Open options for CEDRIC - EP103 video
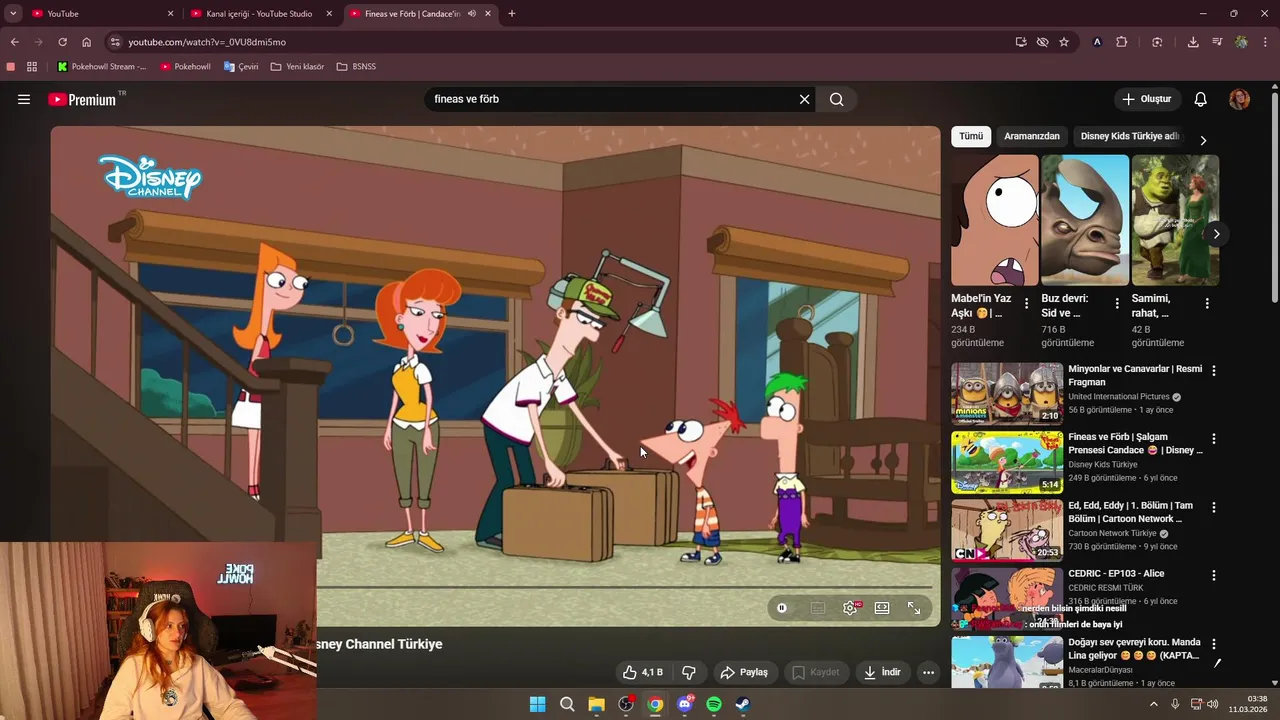Viewport: 1280px width, 720px height. point(1214,575)
